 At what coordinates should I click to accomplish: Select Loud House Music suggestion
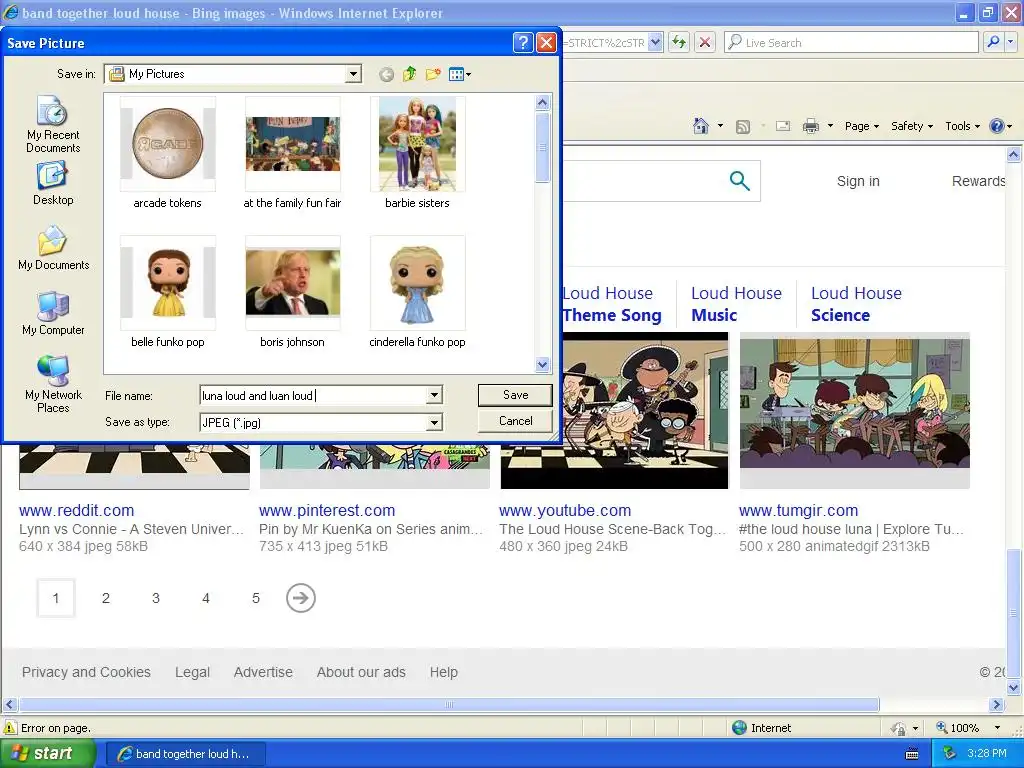coord(736,304)
